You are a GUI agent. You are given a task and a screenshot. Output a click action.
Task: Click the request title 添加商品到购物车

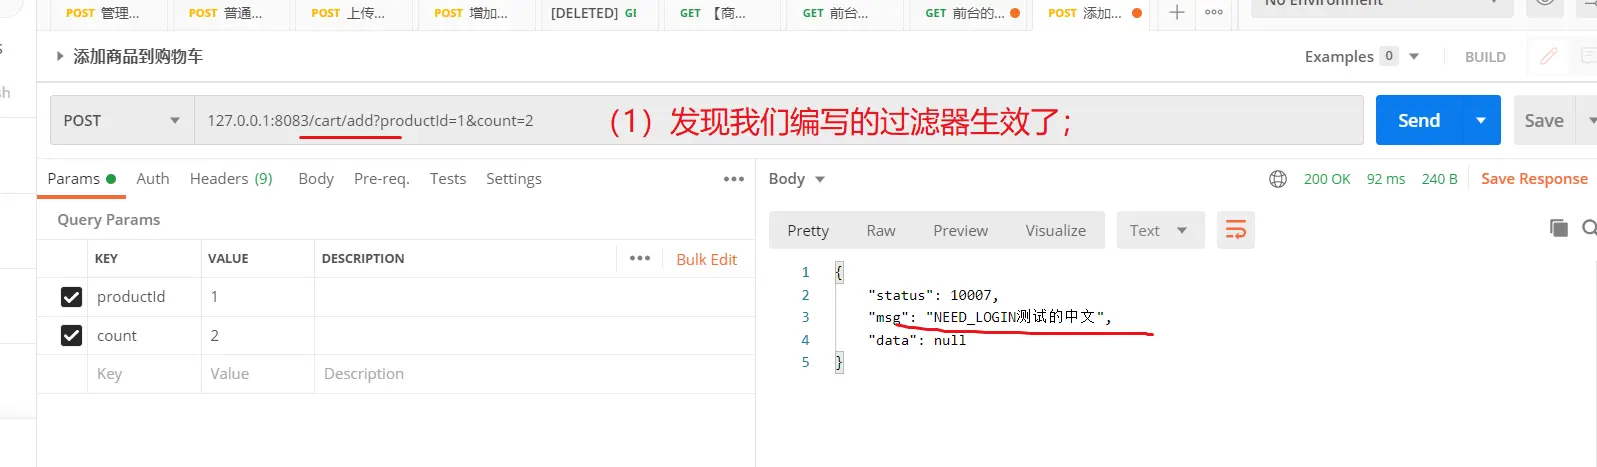138,57
